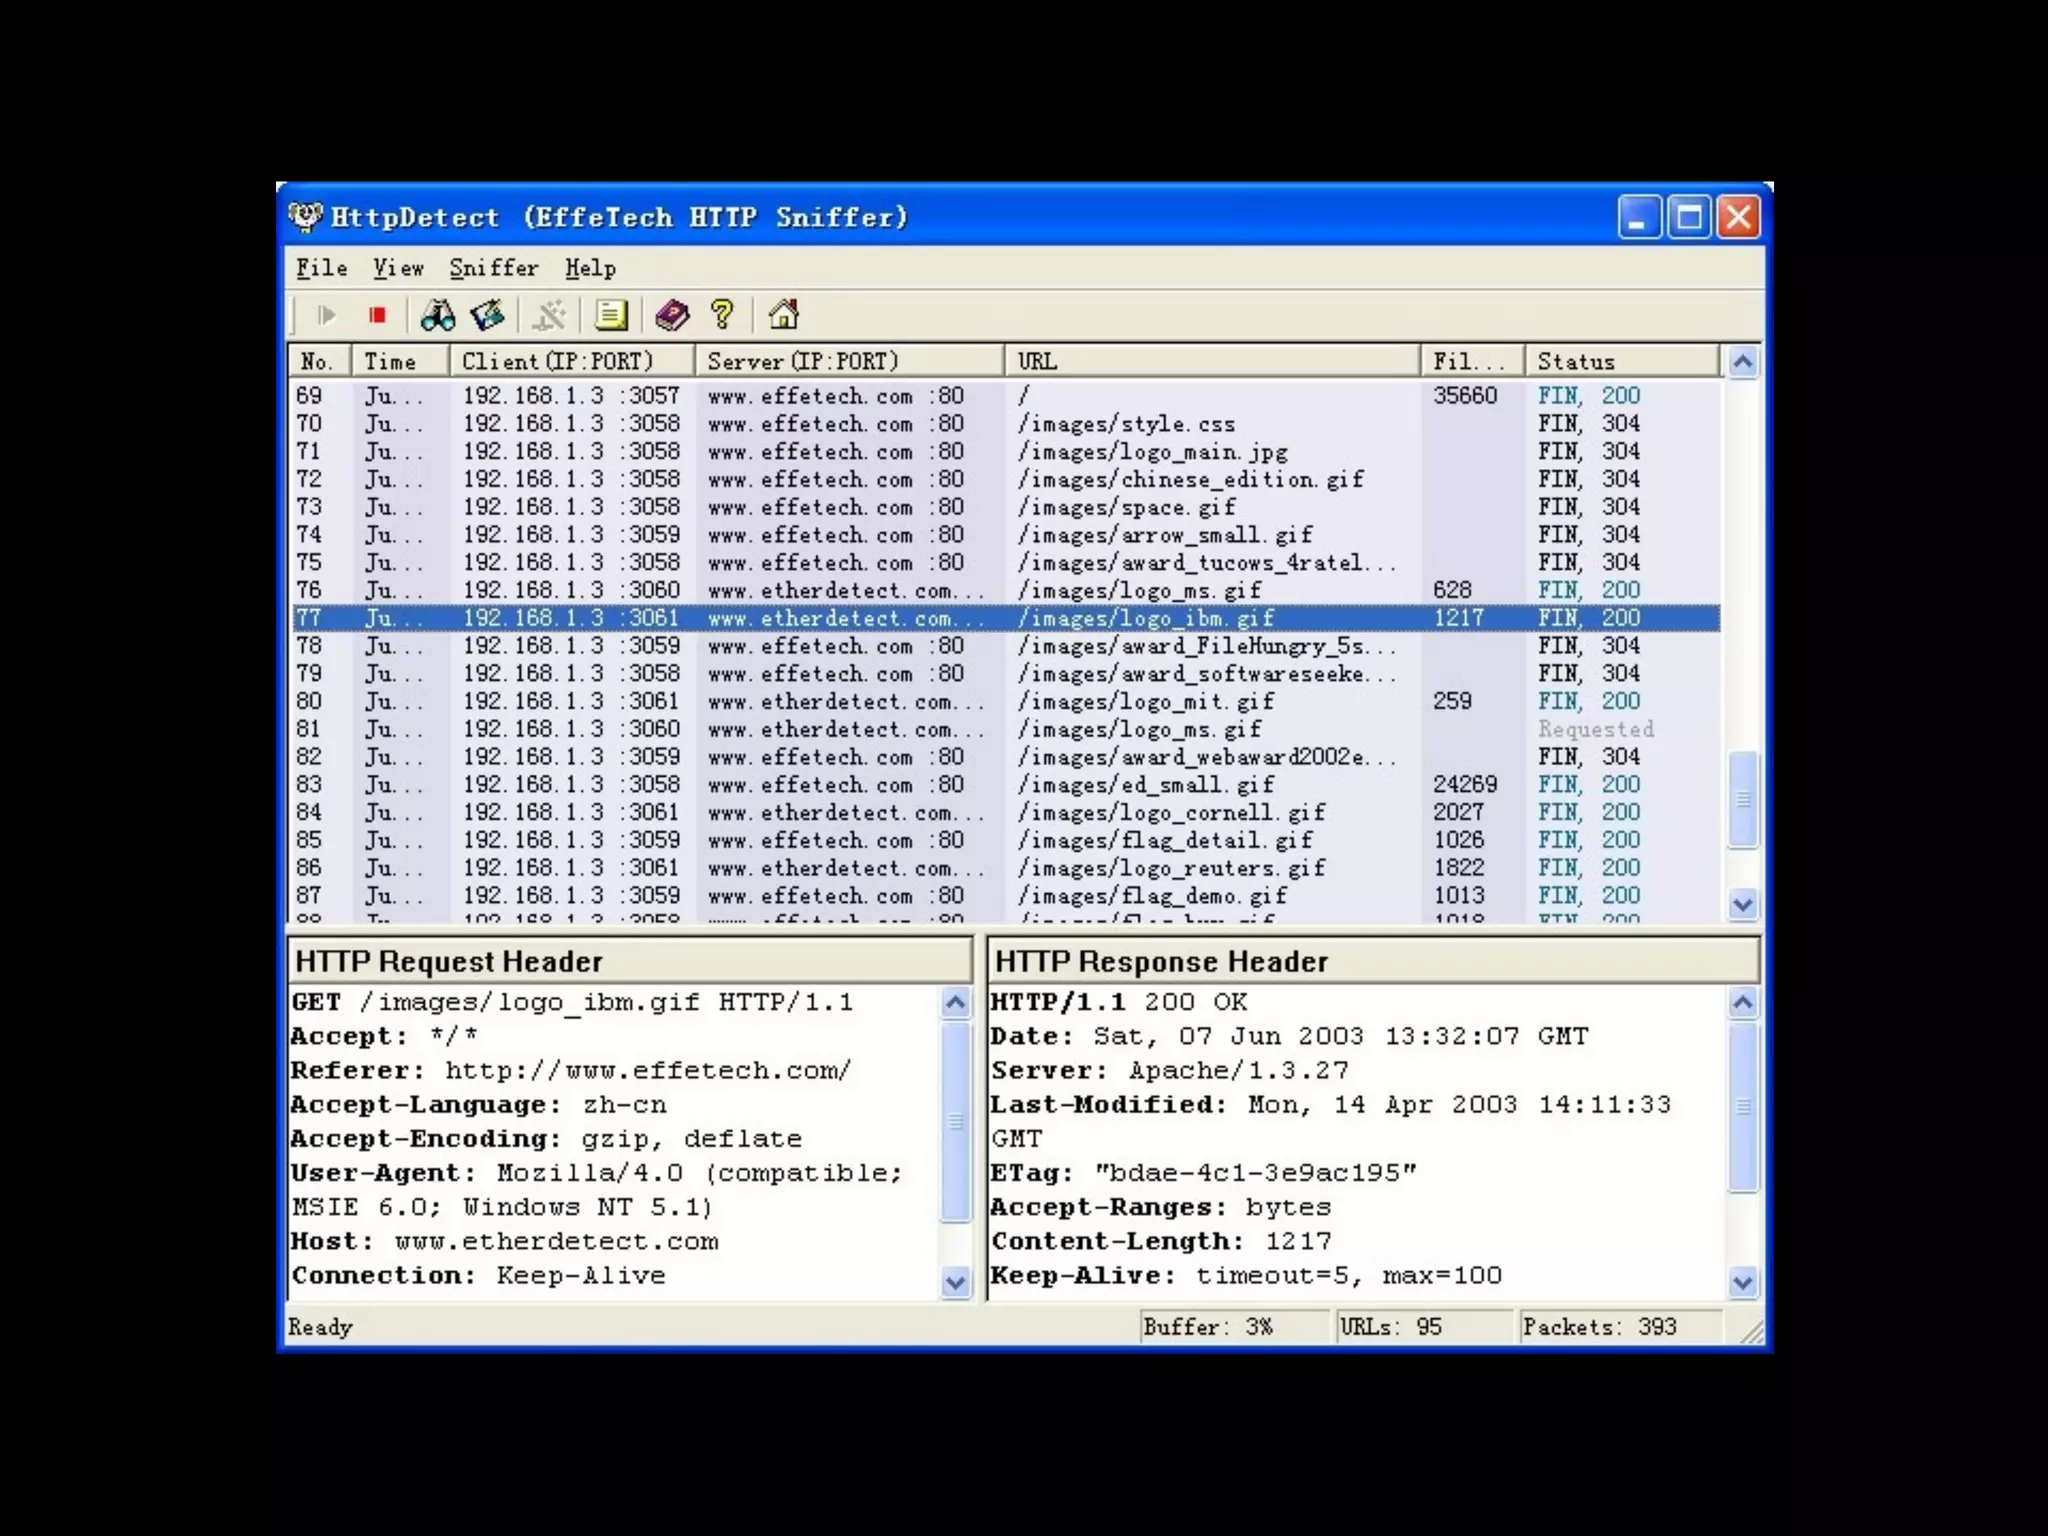Open the Sniffer menu
The image size is (2048, 1536).
(493, 268)
